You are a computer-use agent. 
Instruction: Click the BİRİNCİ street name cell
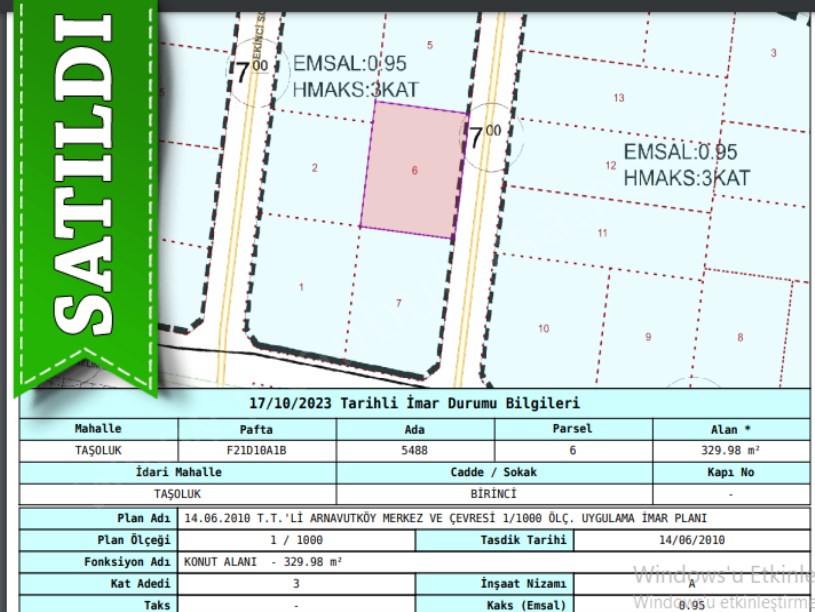click(x=492, y=494)
